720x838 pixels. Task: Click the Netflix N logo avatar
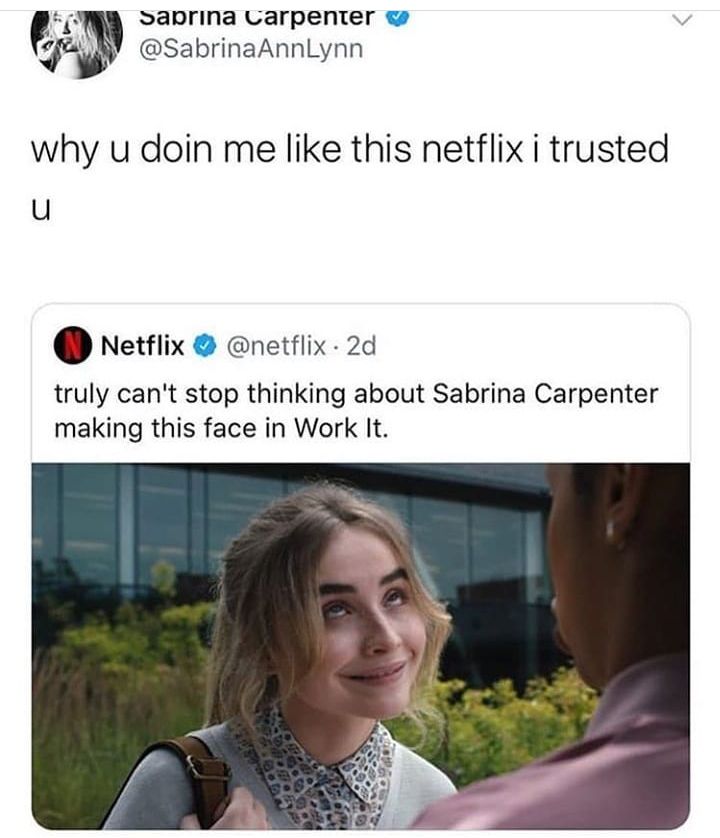(72, 345)
